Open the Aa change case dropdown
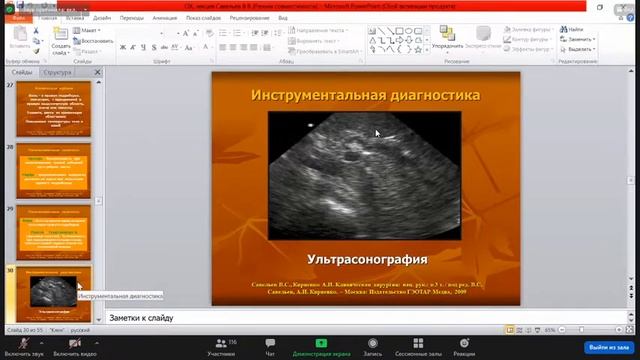This screenshot has width=640, height=360. [x=189, y=48]
